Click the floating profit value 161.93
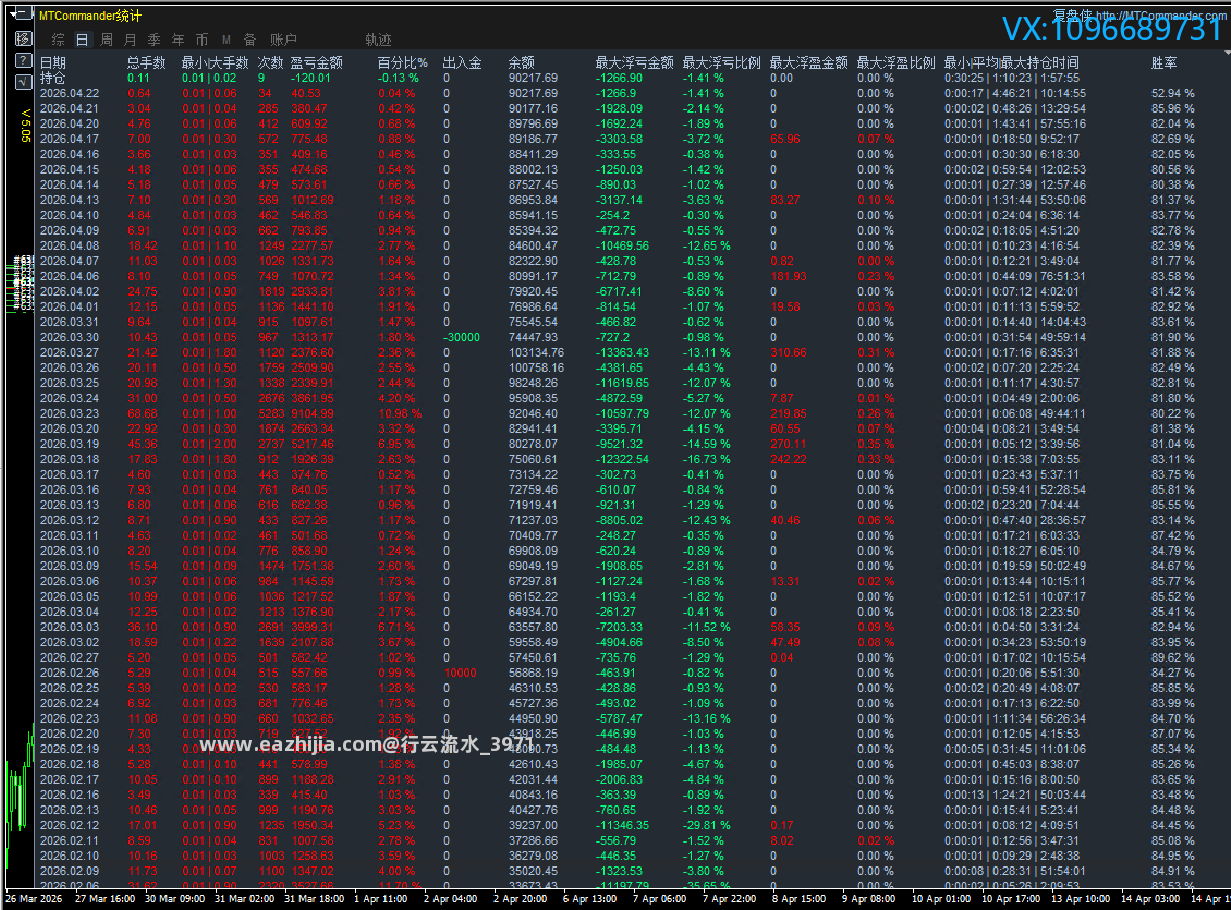Image resolution: width=1231 pixels, height=910 pixels. [x=787, y=277]
